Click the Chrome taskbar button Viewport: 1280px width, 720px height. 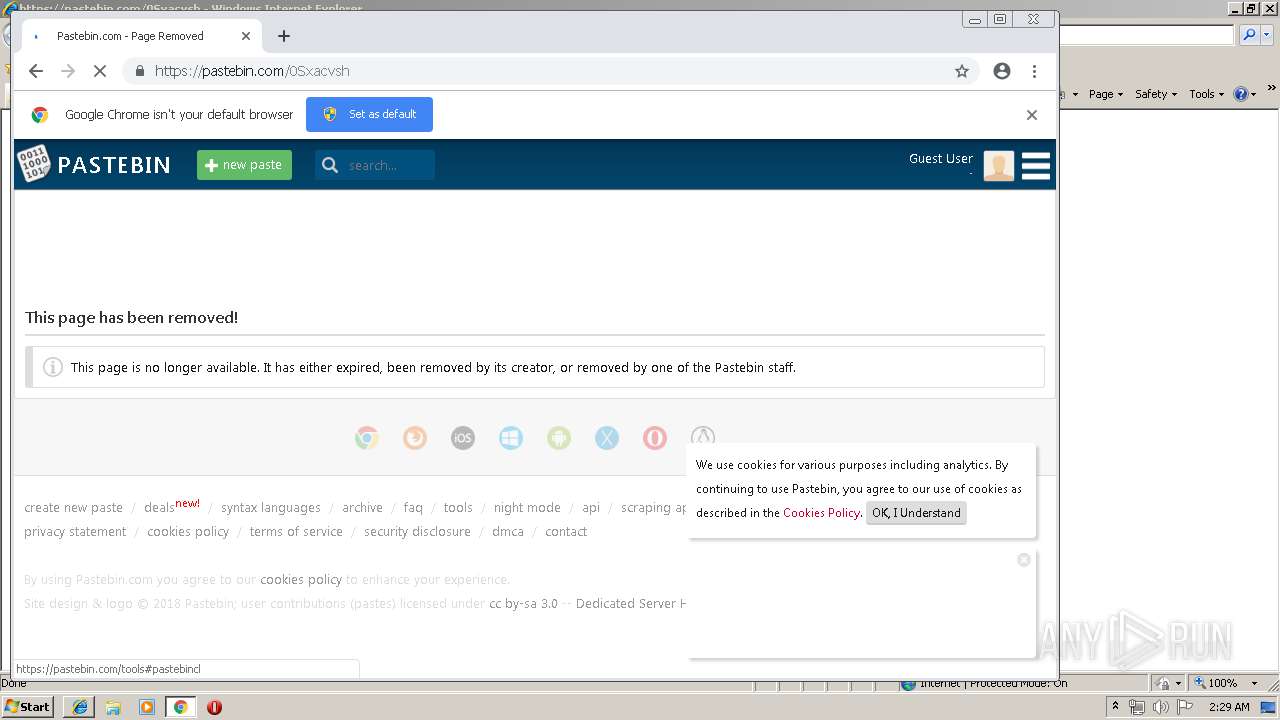180,707
